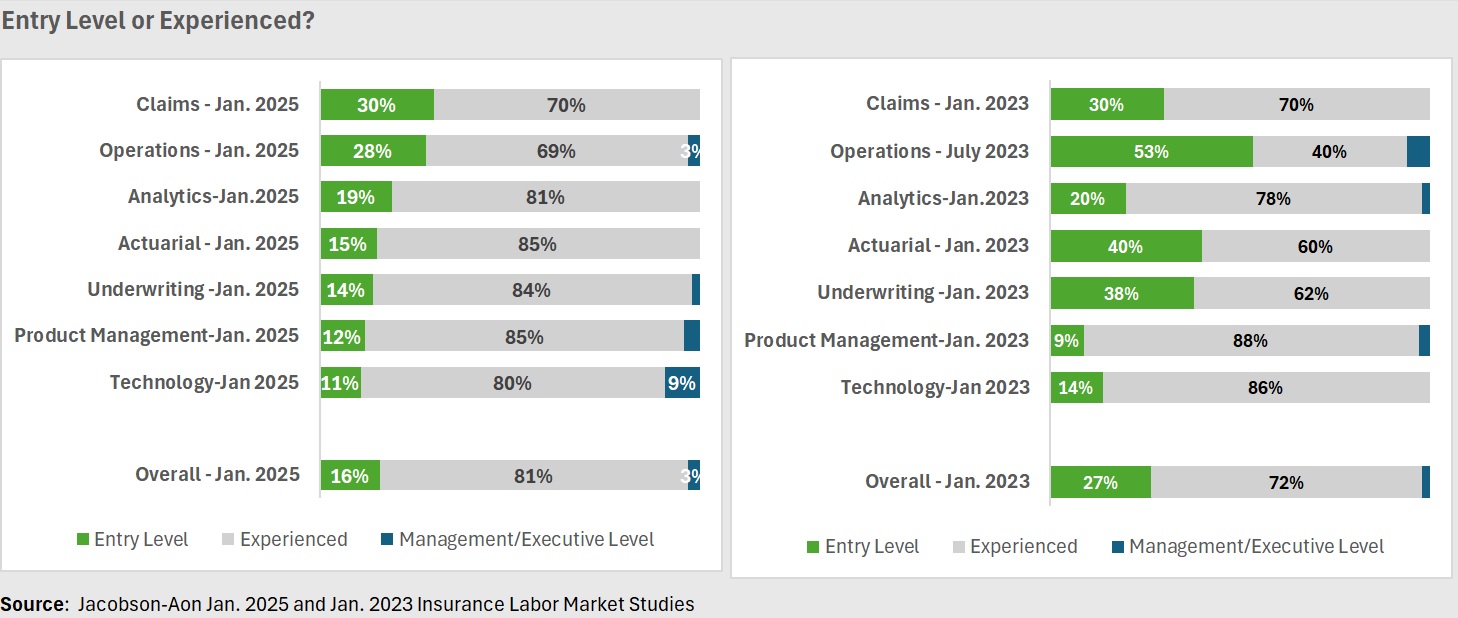Click the "Entry Level or Experienced?" chart title
The width and height of the screenshot is (1458, 618).
158,21
